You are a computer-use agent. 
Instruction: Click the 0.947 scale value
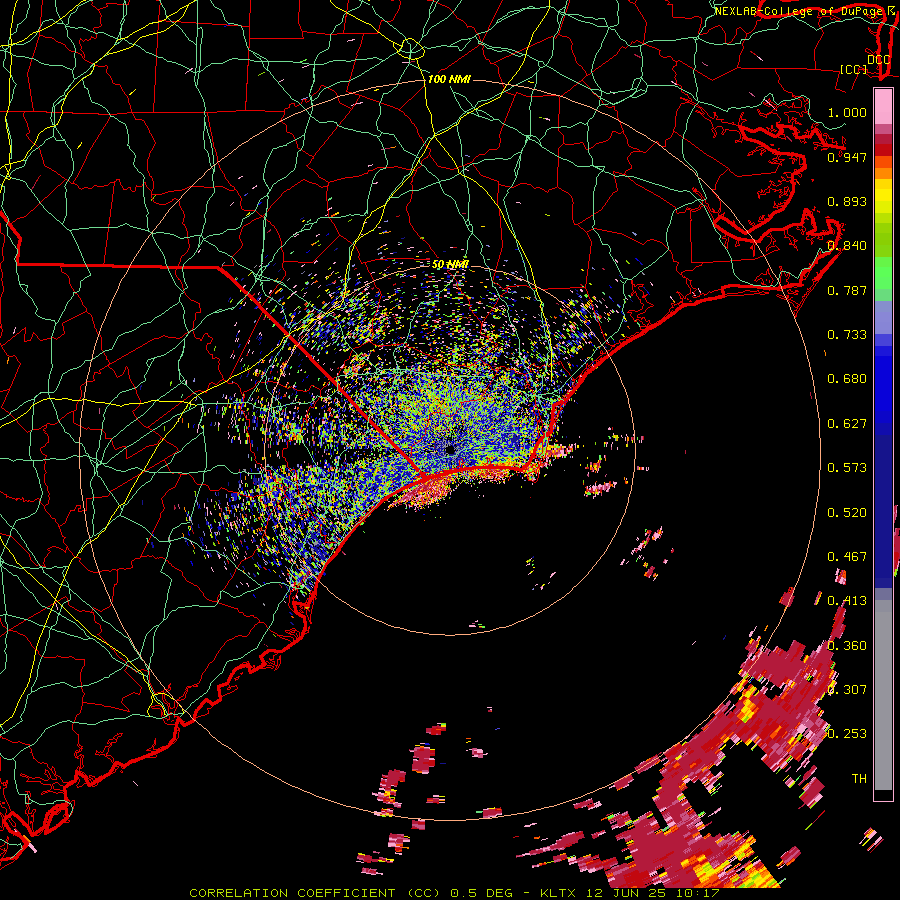[x=847, y=157]
